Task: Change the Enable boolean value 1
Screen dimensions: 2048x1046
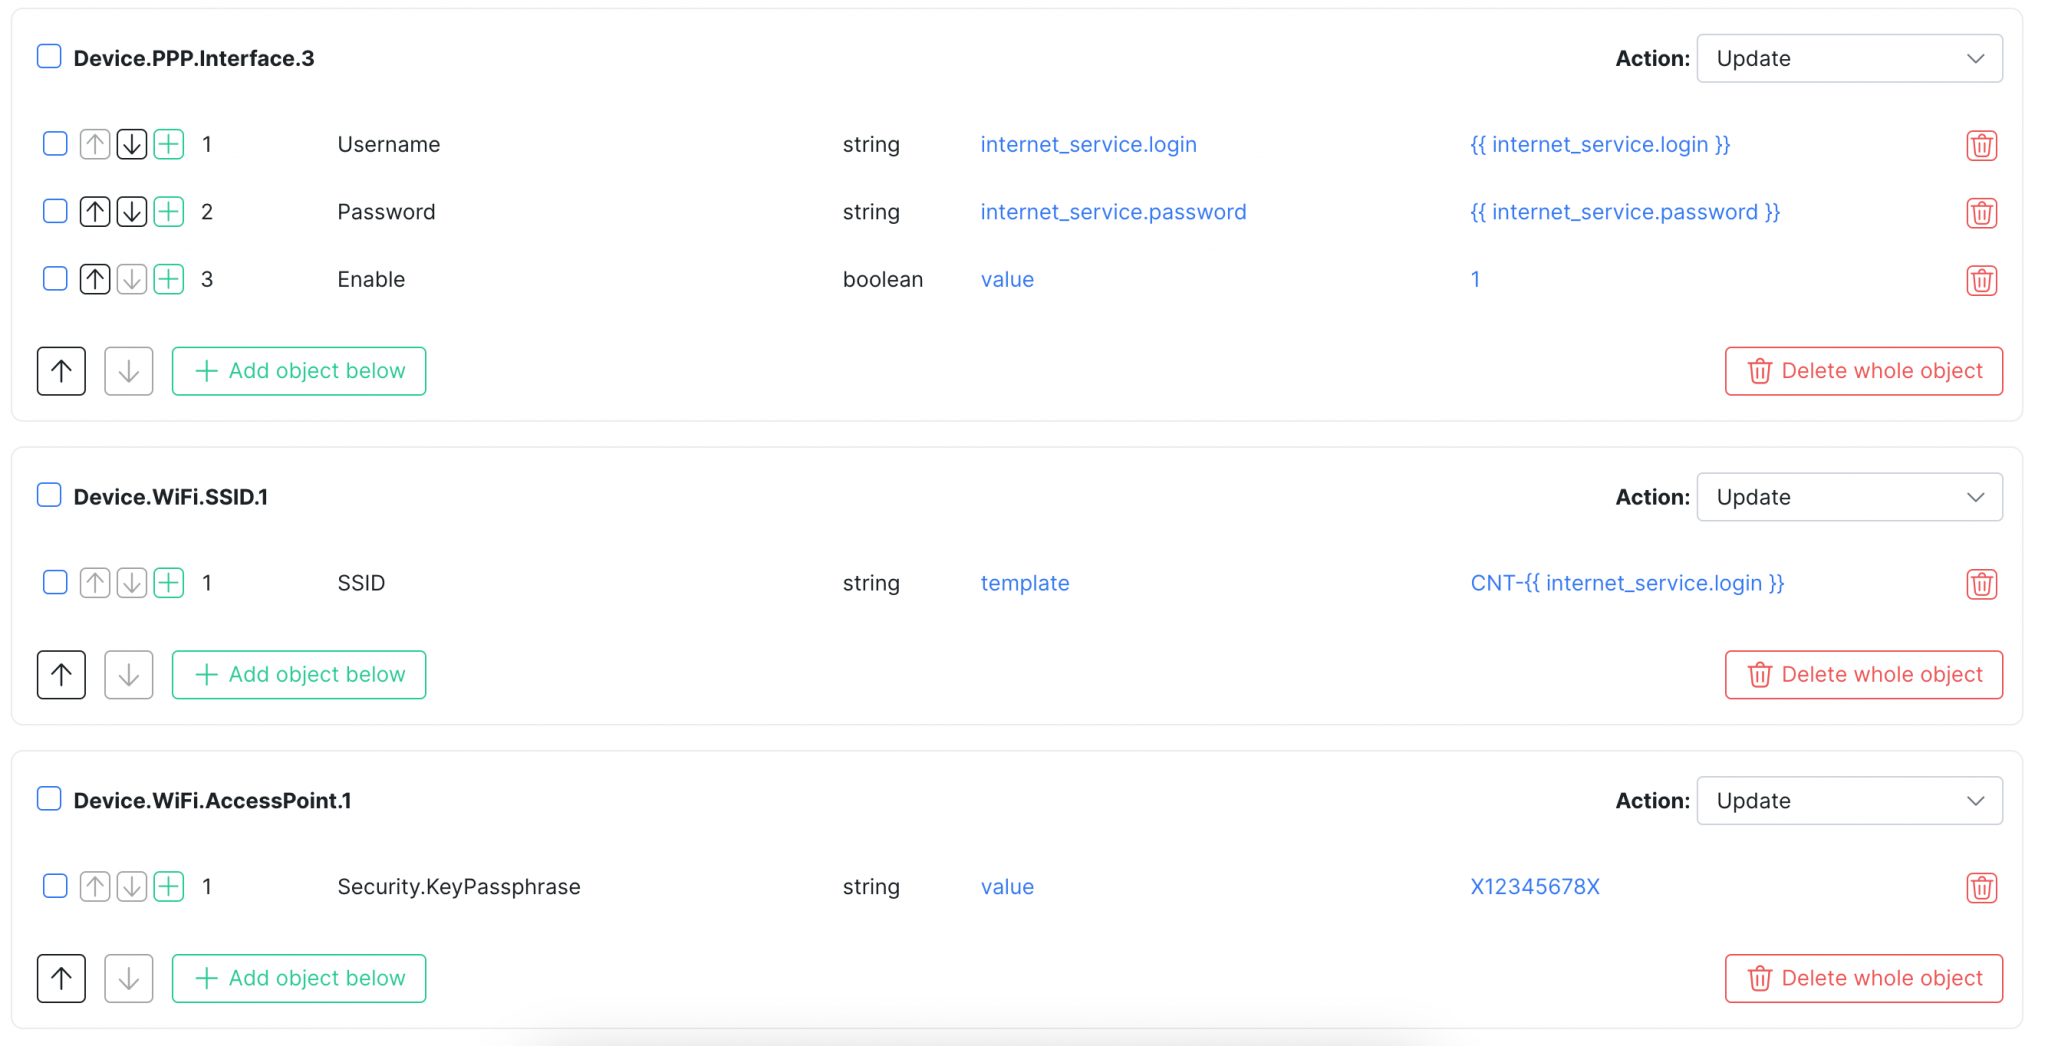Action: pyautogui.click(x=1475, y=279)
